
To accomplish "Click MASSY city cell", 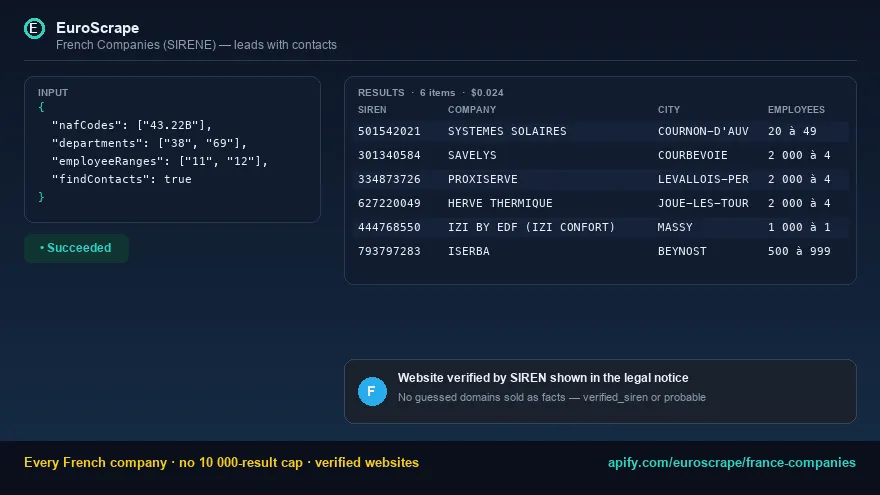I will 675,227.
